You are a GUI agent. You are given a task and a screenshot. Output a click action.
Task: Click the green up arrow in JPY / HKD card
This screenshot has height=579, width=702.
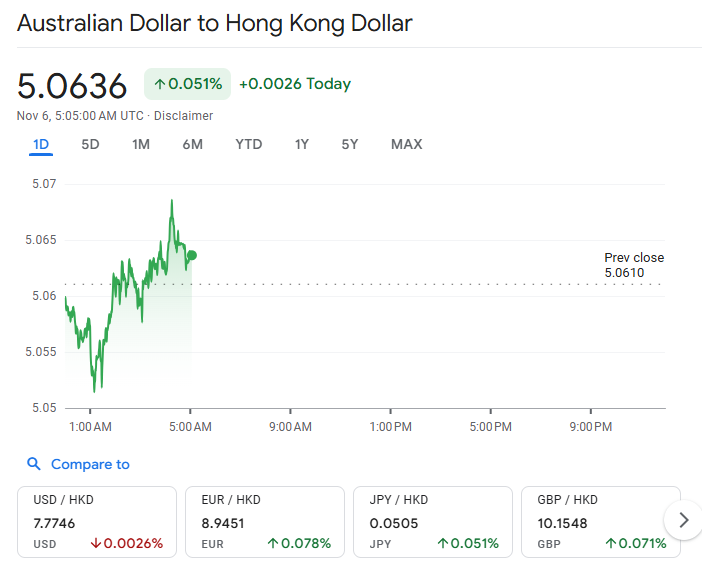(442, 544)
